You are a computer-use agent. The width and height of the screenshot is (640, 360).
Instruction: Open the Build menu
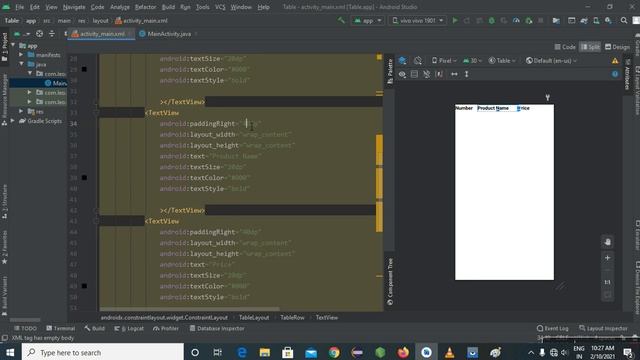[168, 7]
